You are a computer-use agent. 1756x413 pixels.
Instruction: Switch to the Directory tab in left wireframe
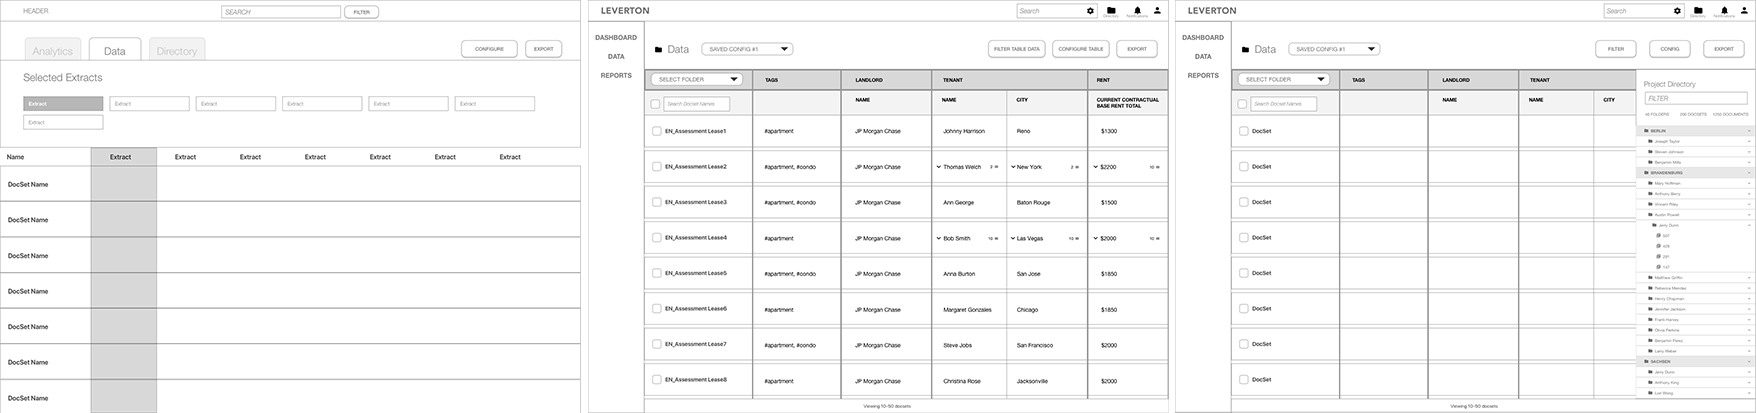point(177,50)
